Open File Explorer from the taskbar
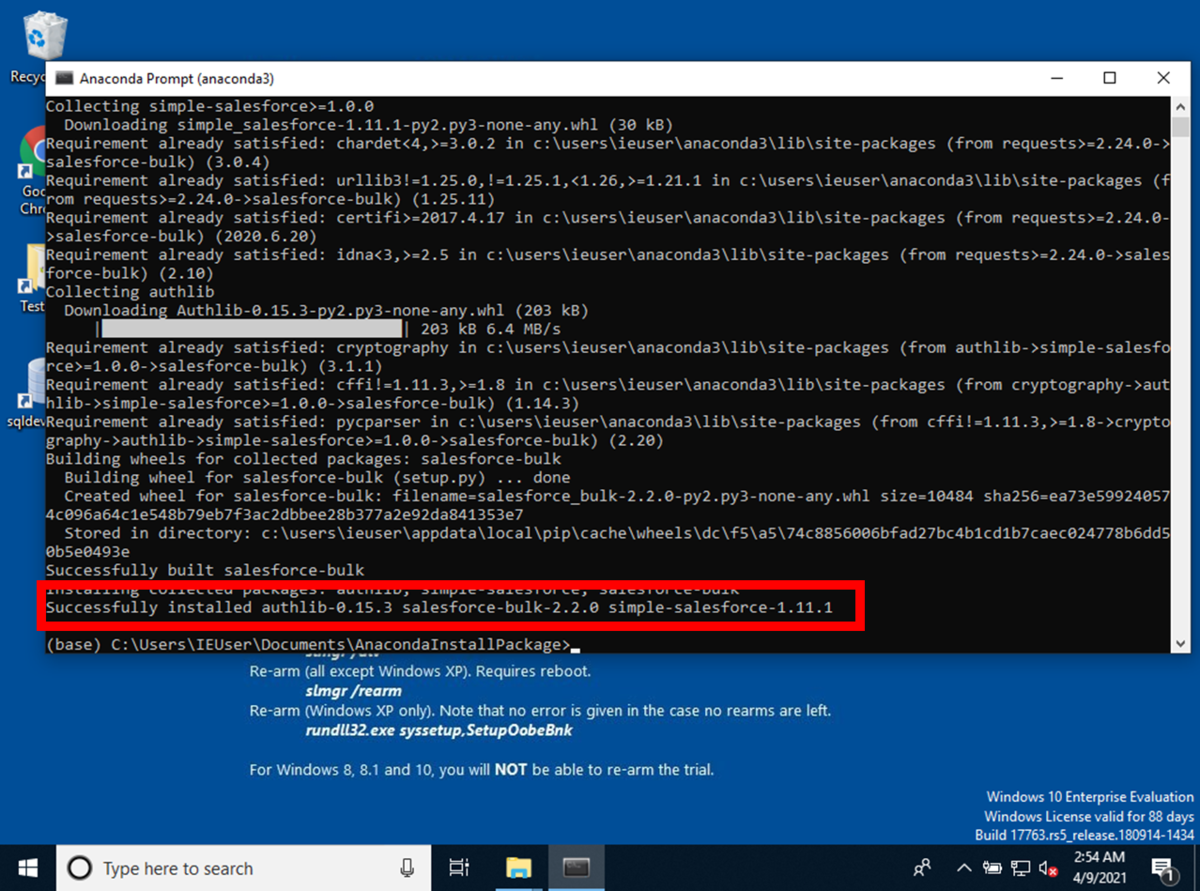Image resolution: width=1200 pixels, height=891 pixels. [x=518, y=868]
